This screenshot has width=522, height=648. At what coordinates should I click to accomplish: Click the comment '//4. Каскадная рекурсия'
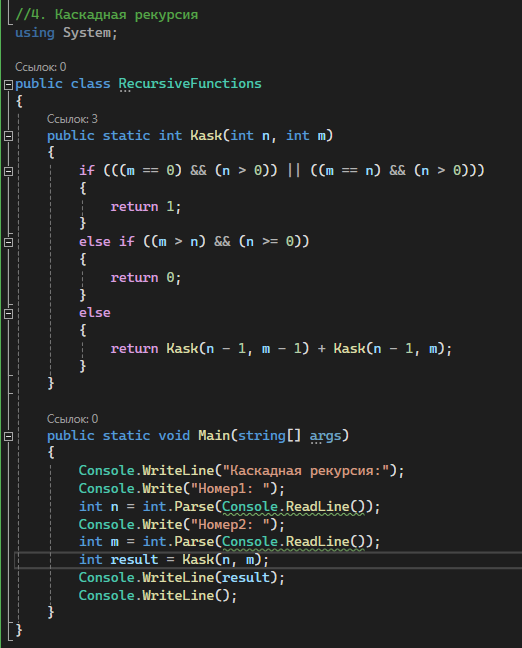(107, 15)
